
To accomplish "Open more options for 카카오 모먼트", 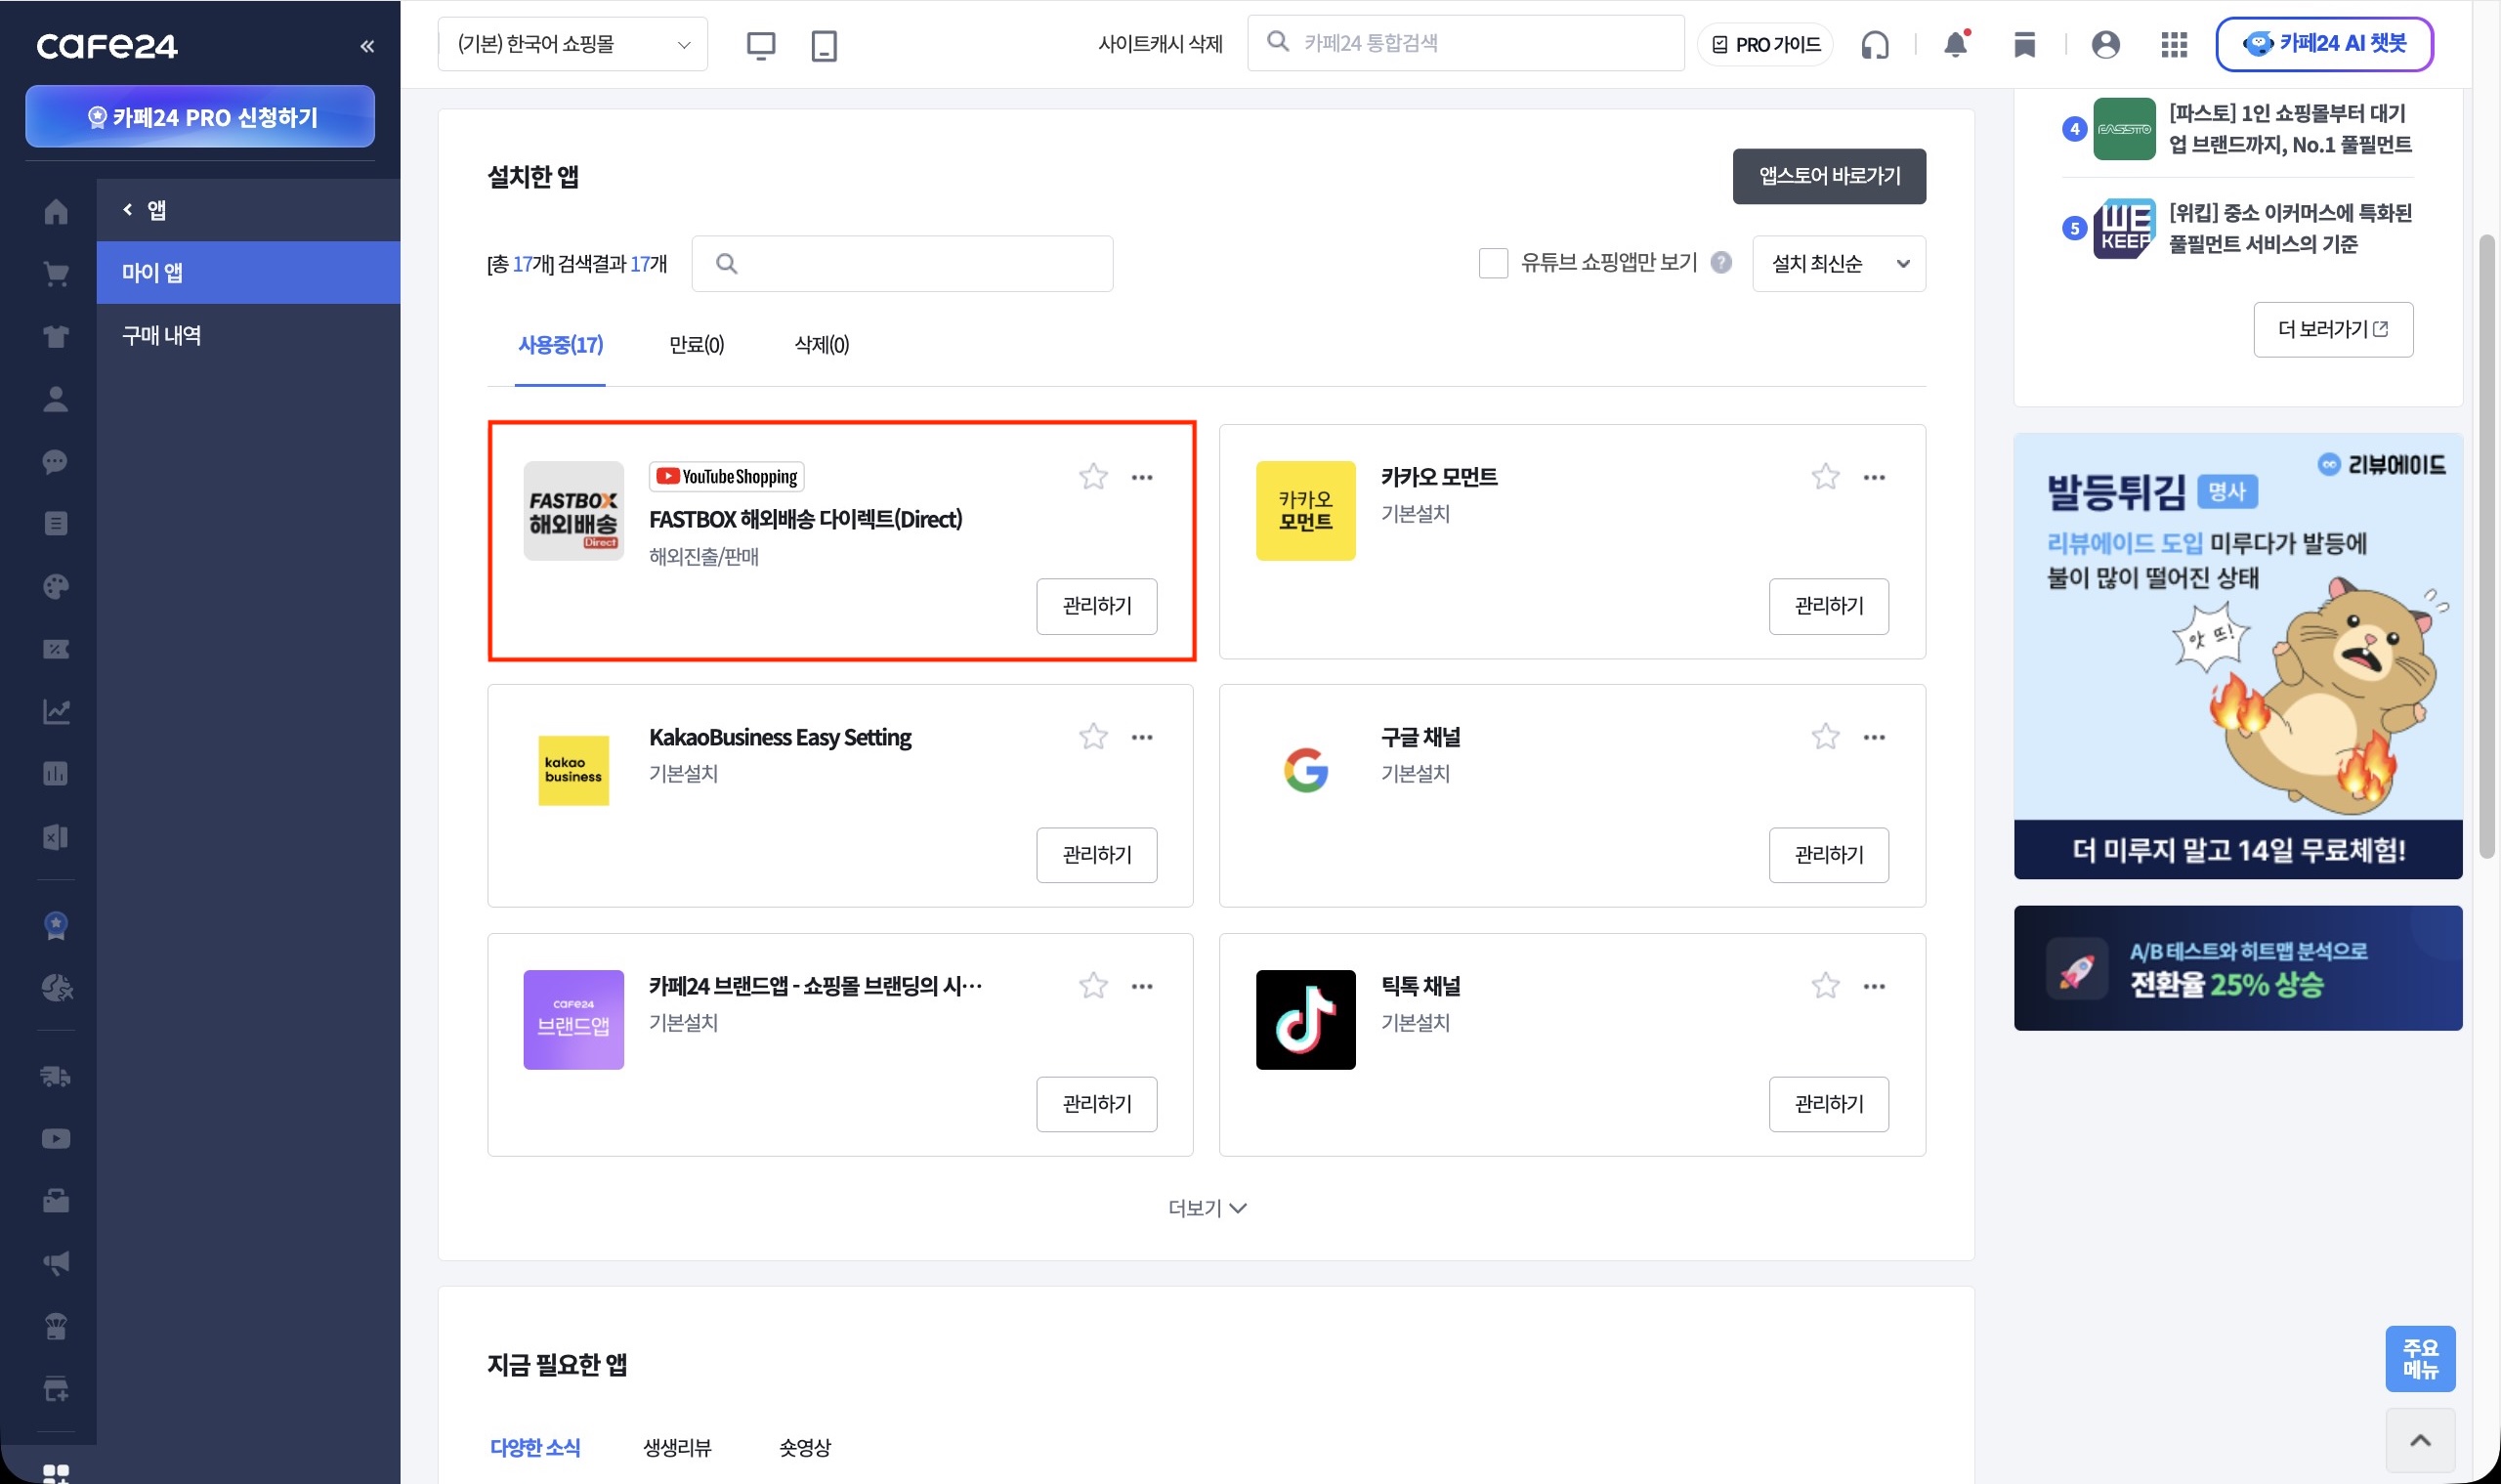I will click(1874, 477).
